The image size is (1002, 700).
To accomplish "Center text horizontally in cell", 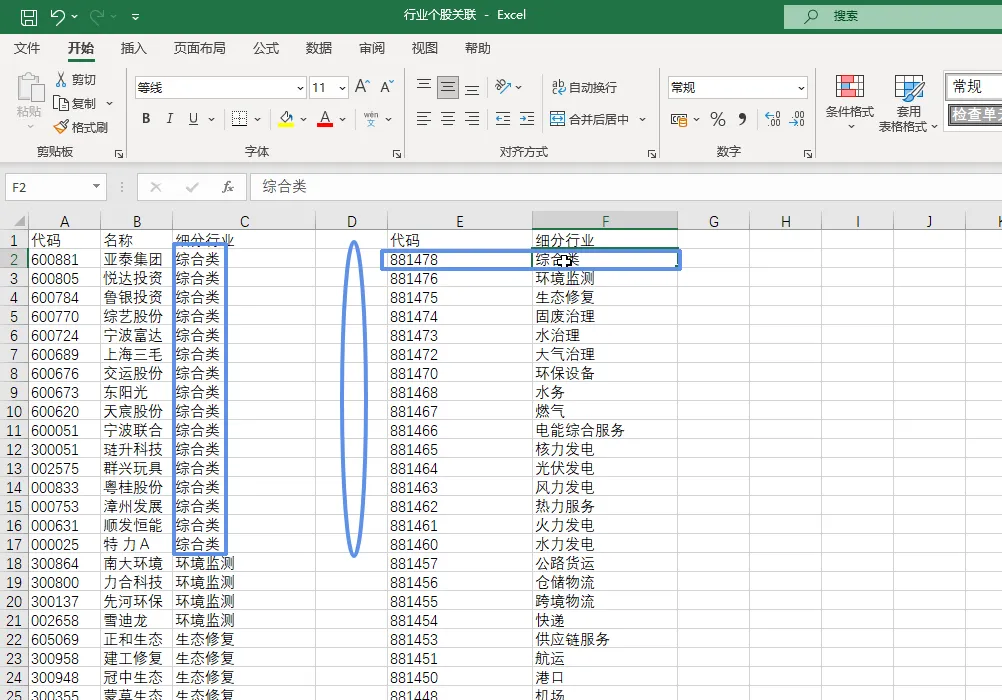I will [448, 118].
